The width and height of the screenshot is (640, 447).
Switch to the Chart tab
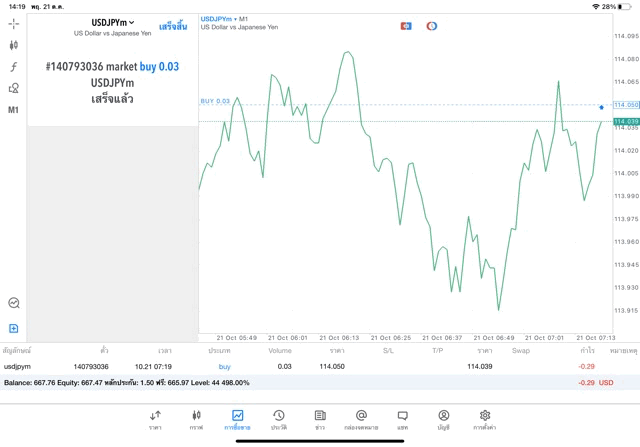tap(196, 419)
